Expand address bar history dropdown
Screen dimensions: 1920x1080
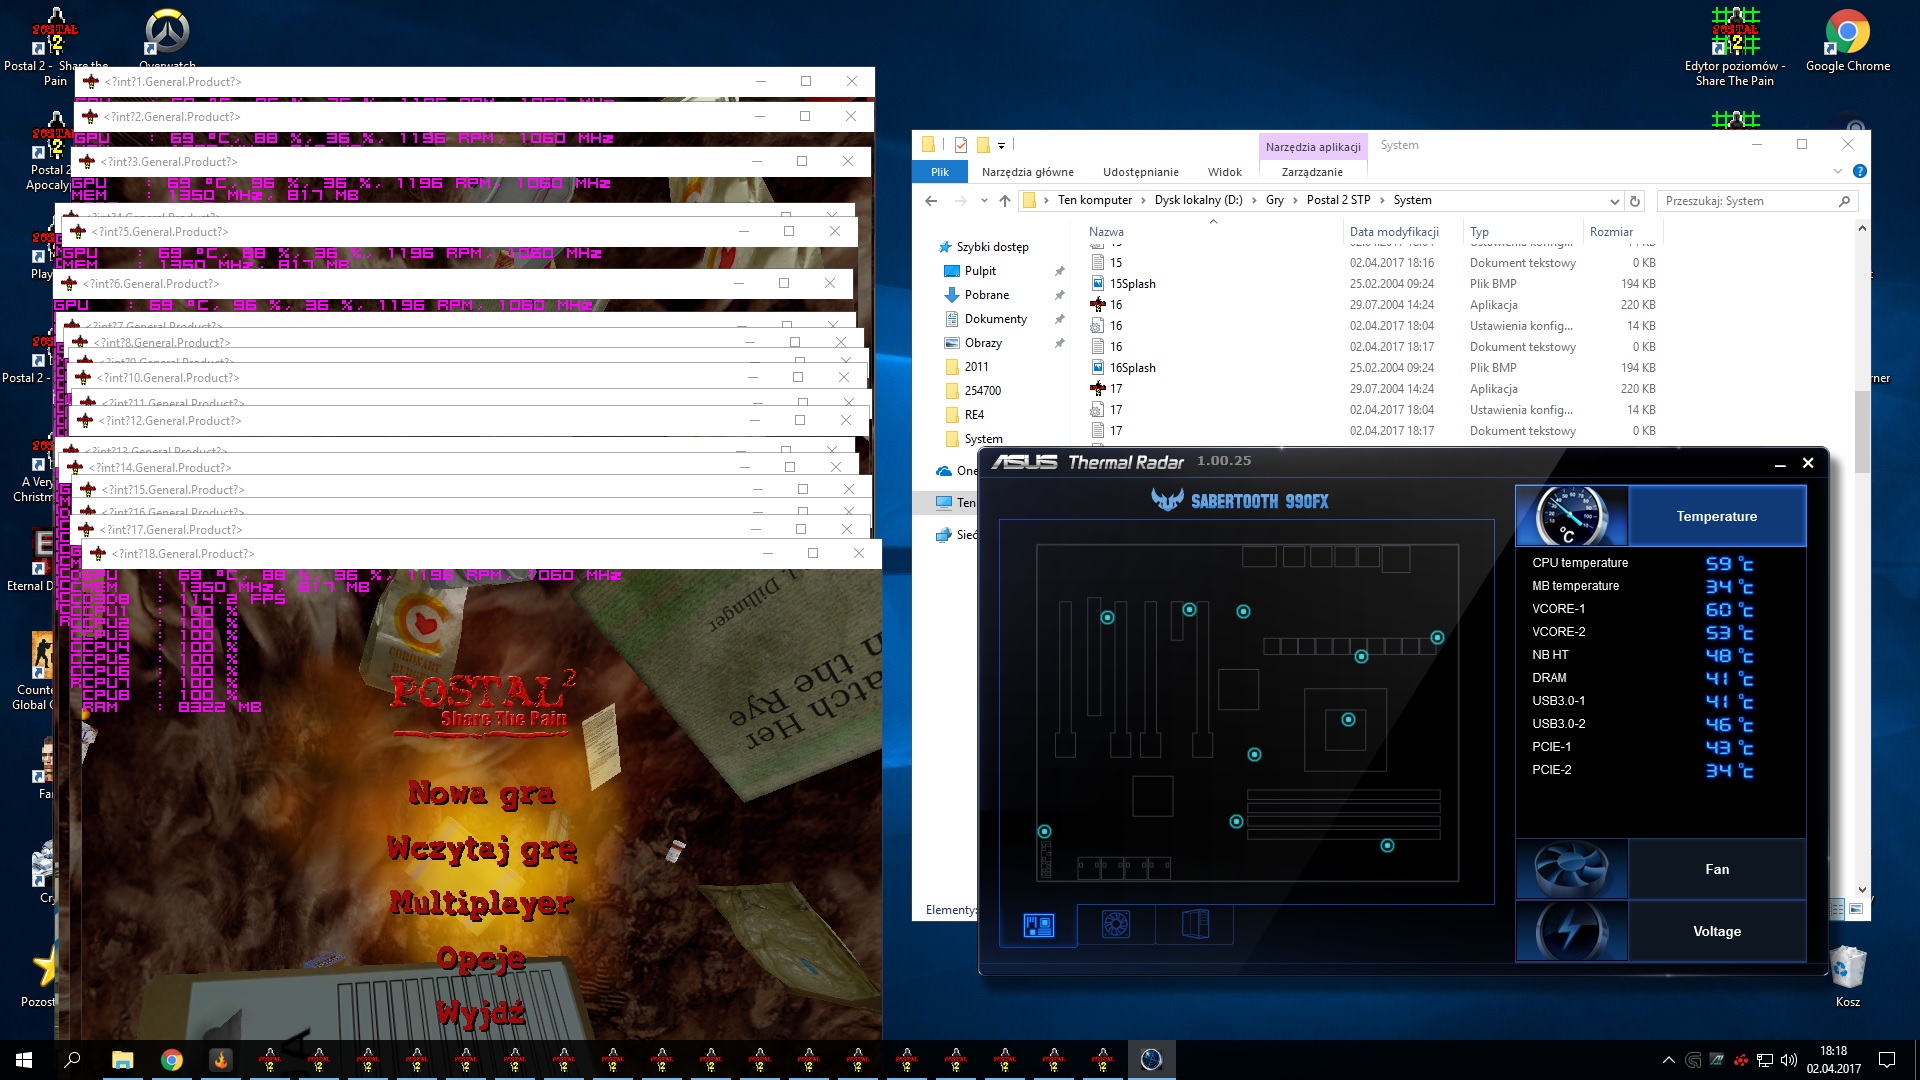coord(1614,201)
